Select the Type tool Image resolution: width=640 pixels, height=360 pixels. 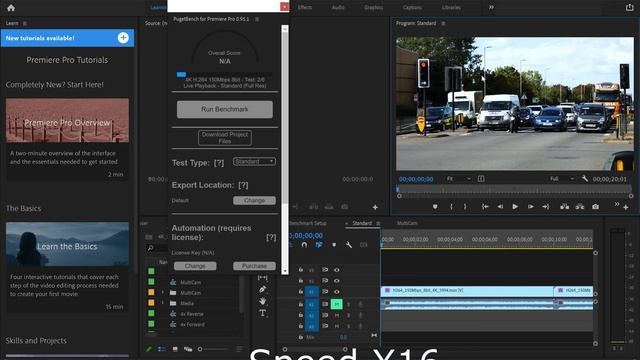(262, 313)
